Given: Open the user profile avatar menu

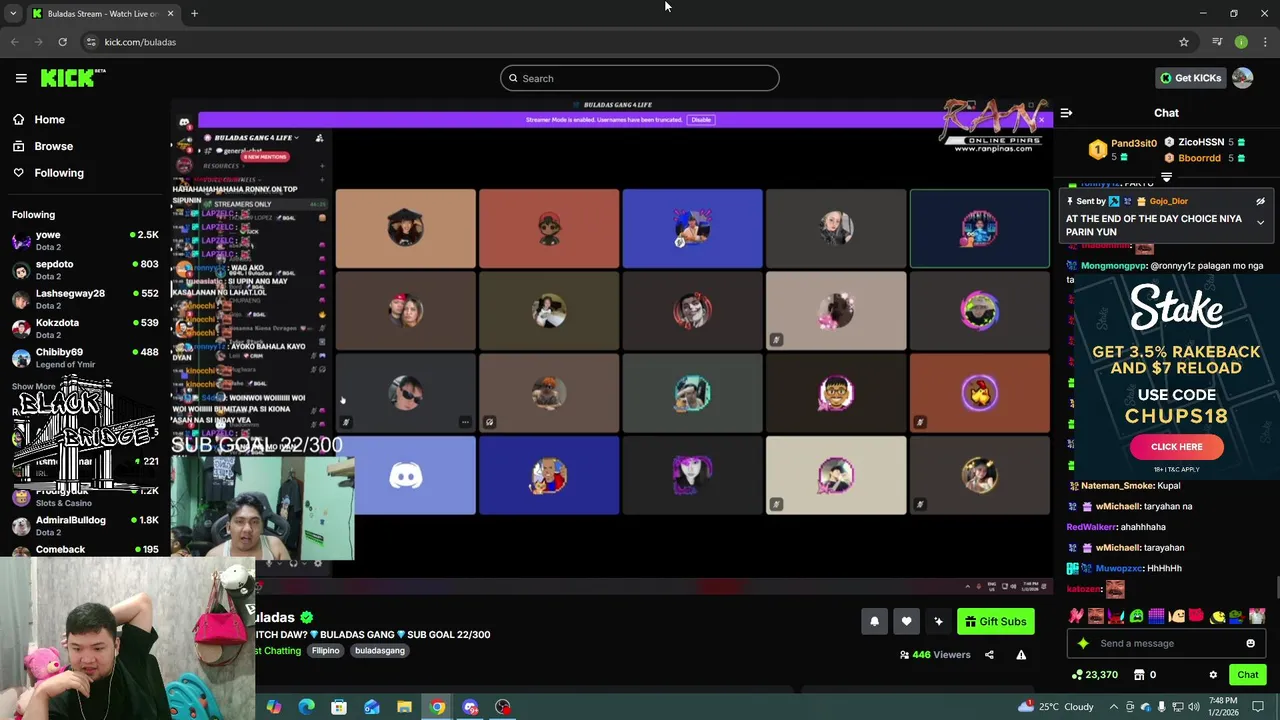Looking at the screenshot, I should (1243, 78).
